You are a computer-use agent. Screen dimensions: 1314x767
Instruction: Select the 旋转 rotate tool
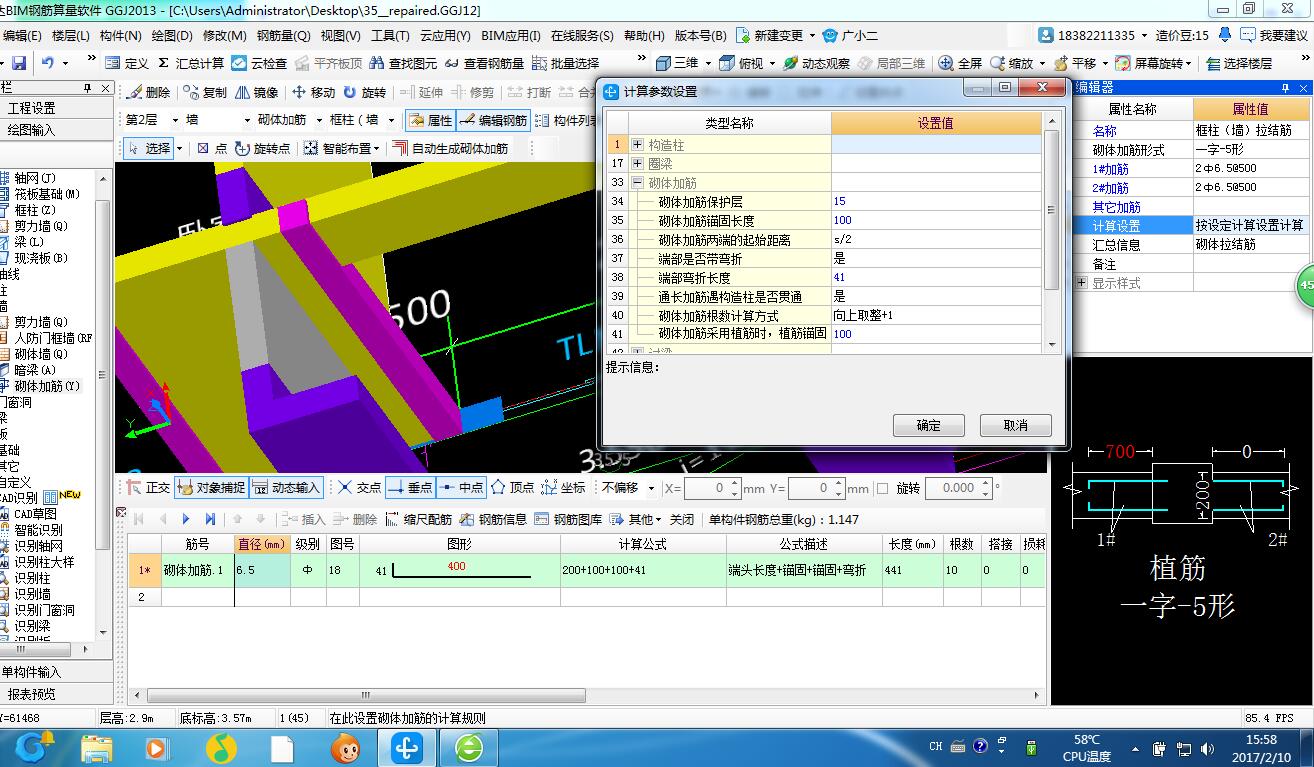(x=364, y=92)
